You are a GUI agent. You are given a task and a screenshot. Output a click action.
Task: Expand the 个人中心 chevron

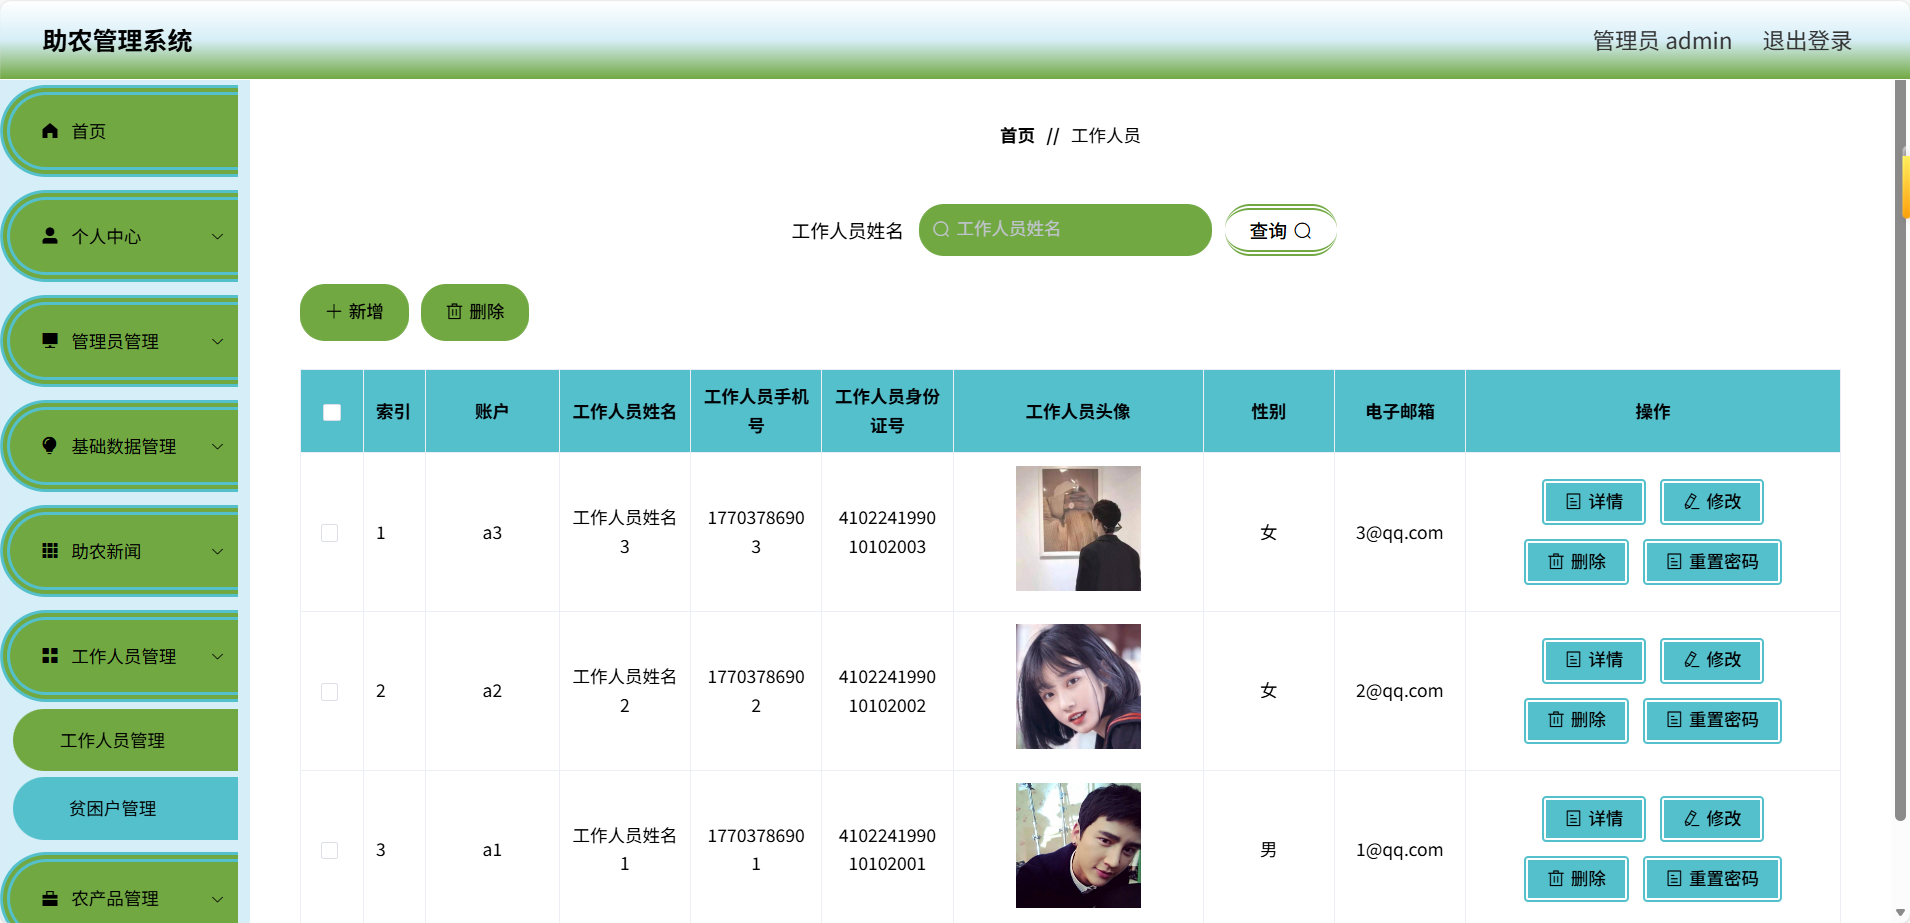click(217, 236)
